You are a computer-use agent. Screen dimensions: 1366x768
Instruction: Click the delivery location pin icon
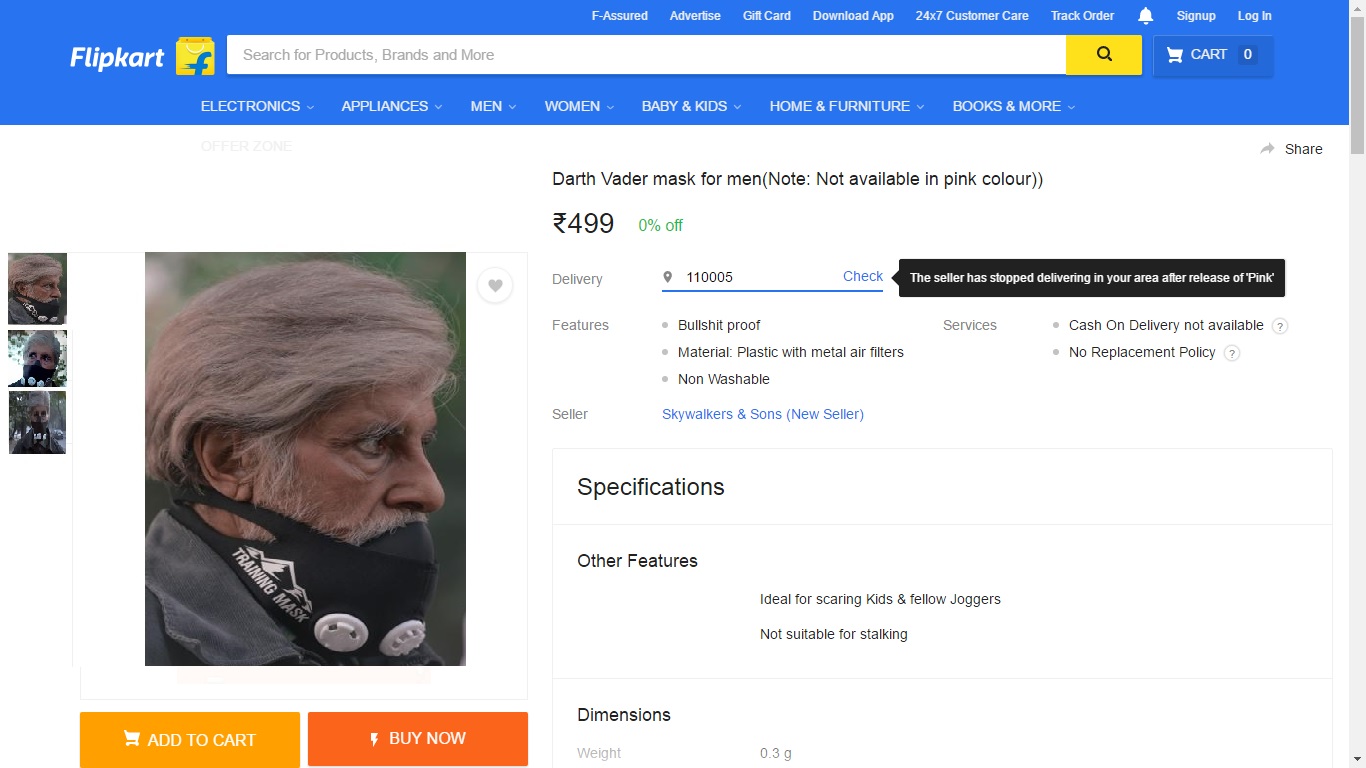668,277
